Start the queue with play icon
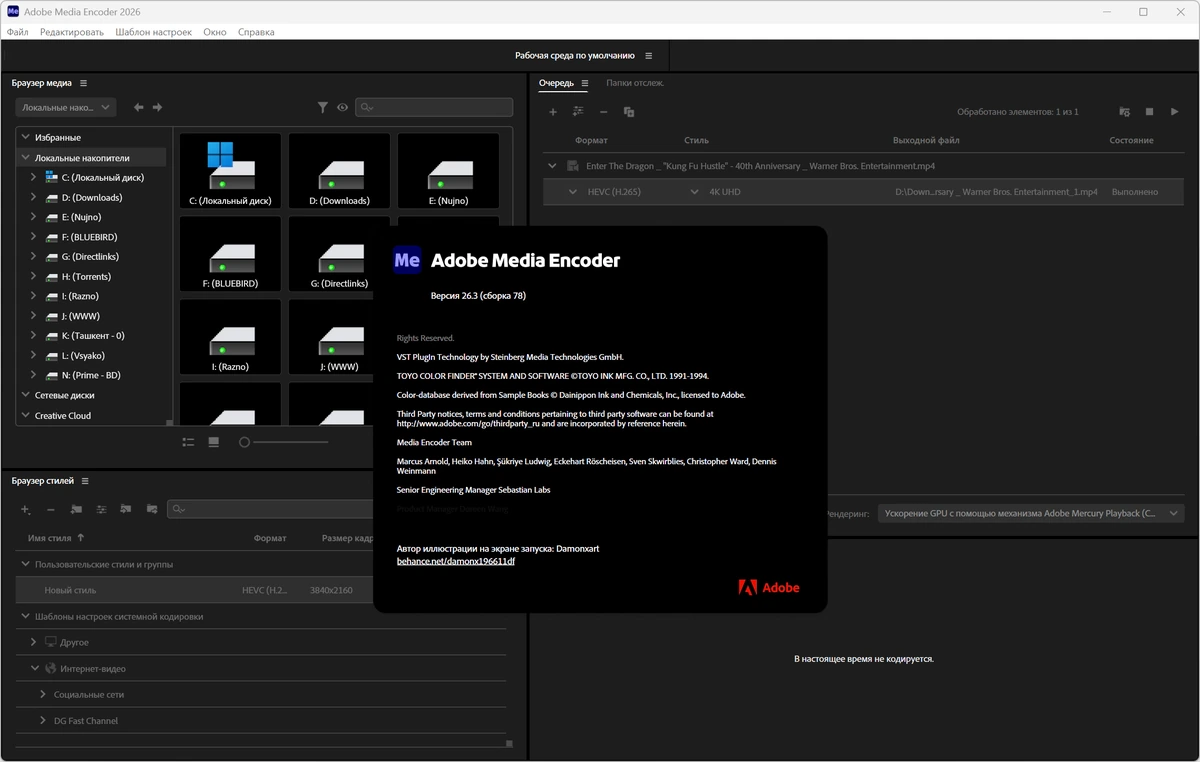The width and height of the screenshot is (1200, 762). point(1175,112)
